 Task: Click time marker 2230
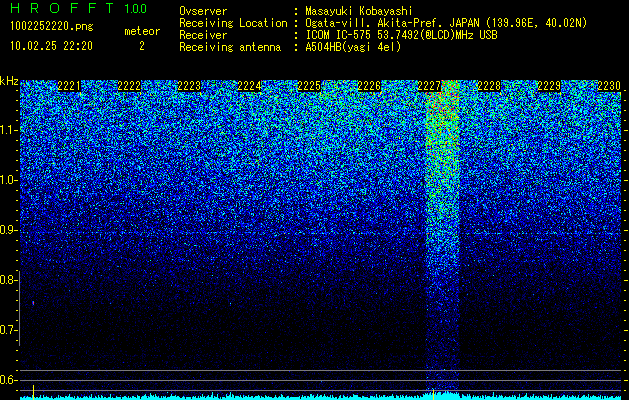click(x=609, y=86)
